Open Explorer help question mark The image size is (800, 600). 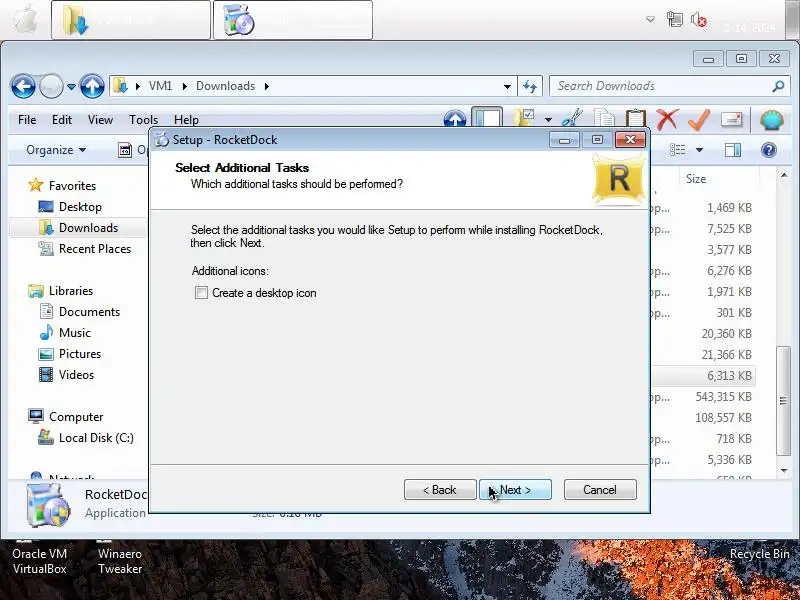768,149
